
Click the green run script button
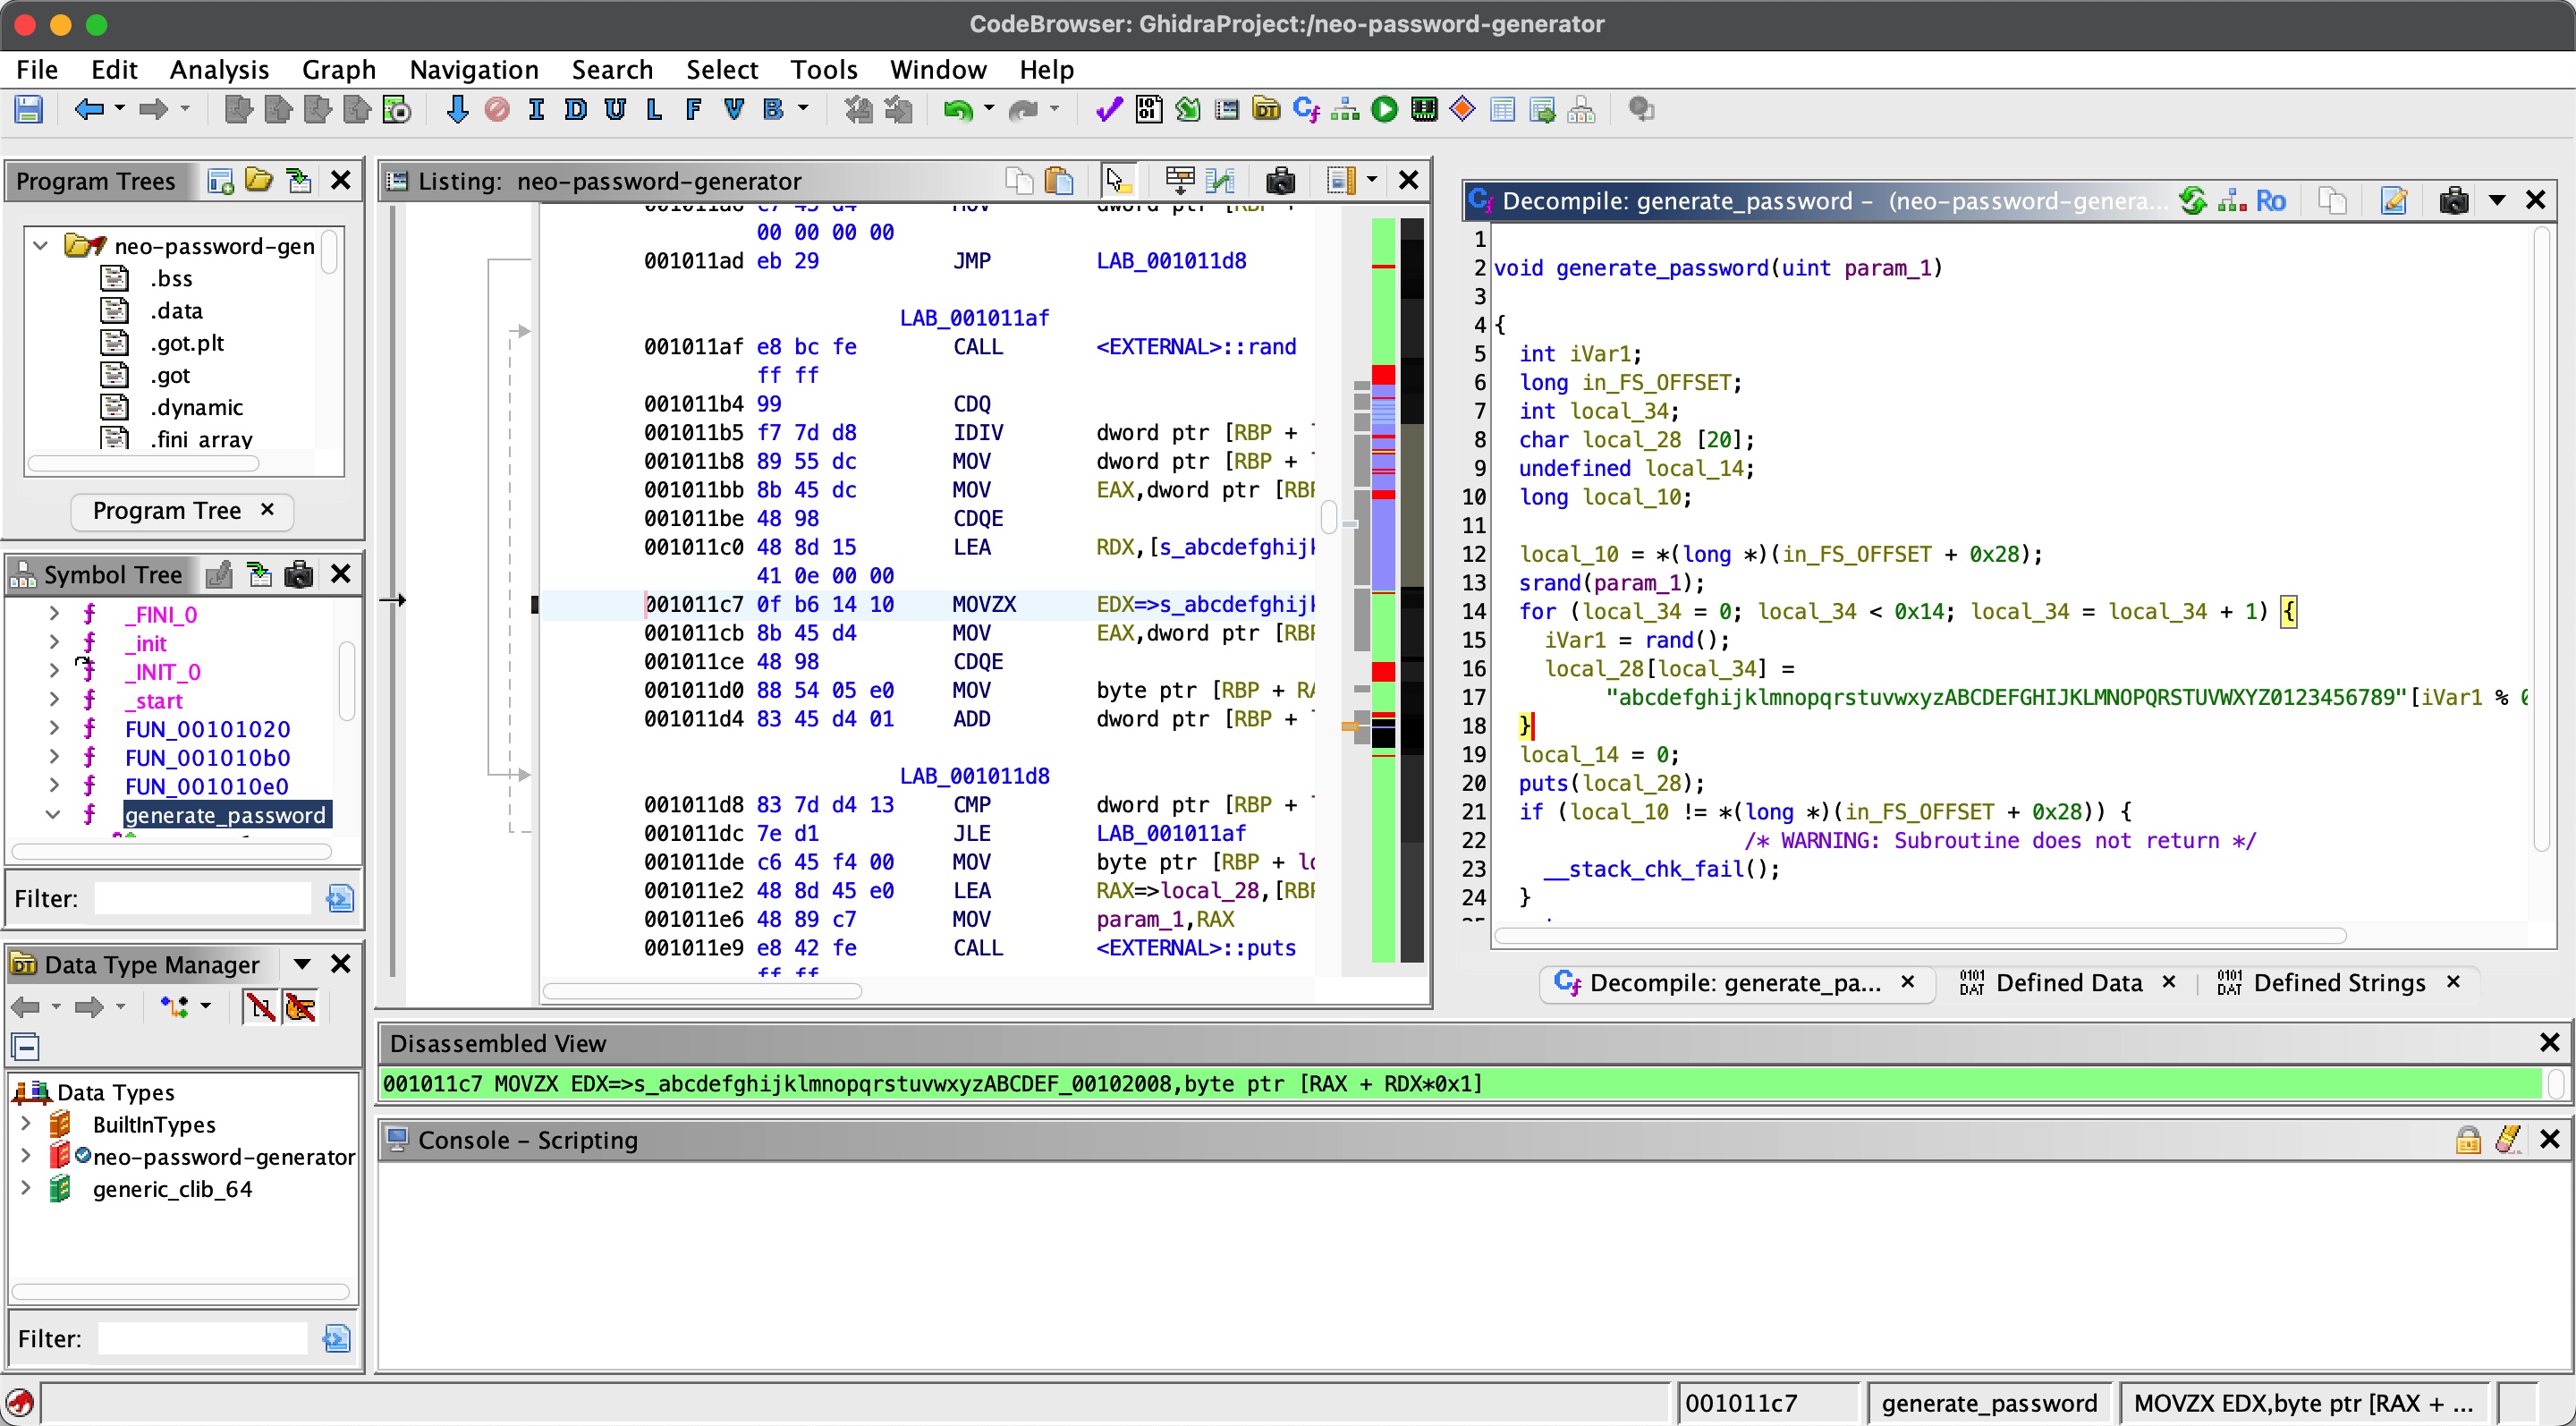pos(1384,109)
